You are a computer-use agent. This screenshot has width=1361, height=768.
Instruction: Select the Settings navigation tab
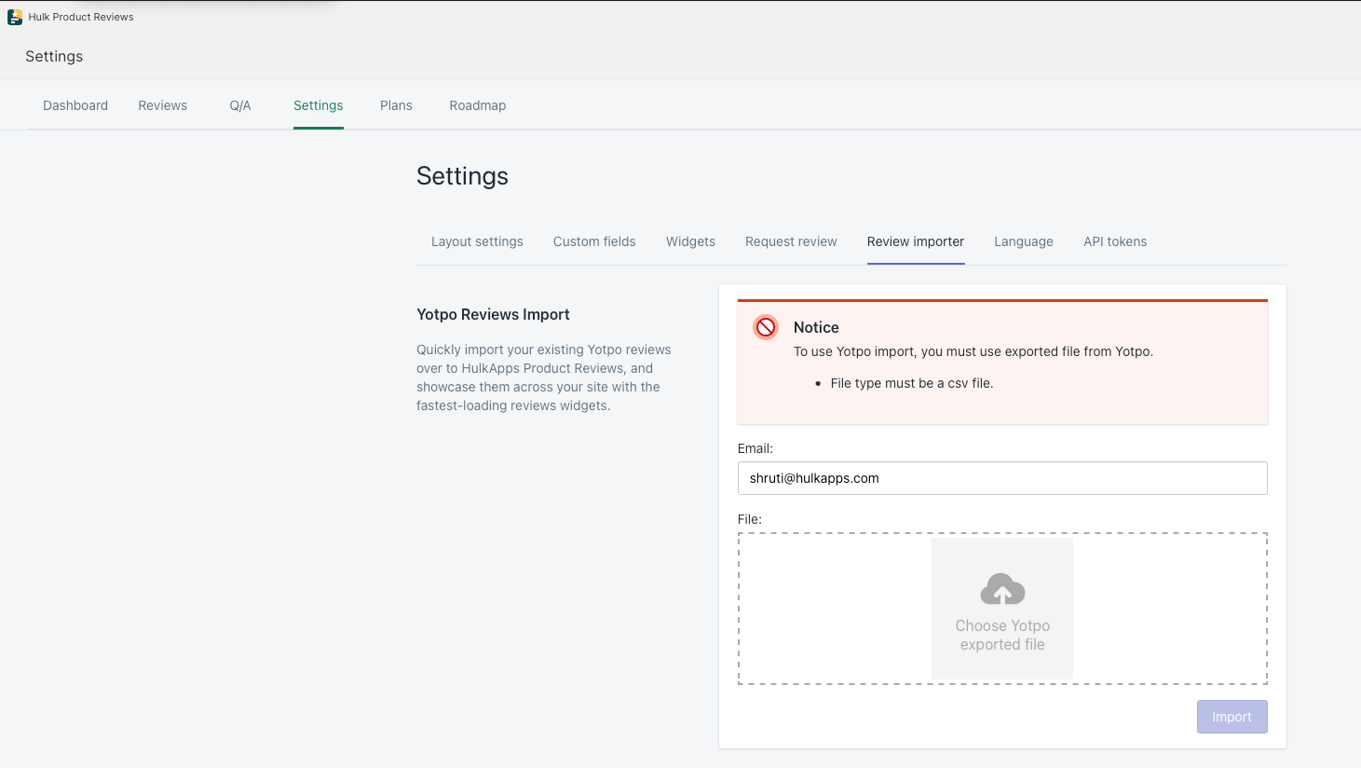[318, 105]
